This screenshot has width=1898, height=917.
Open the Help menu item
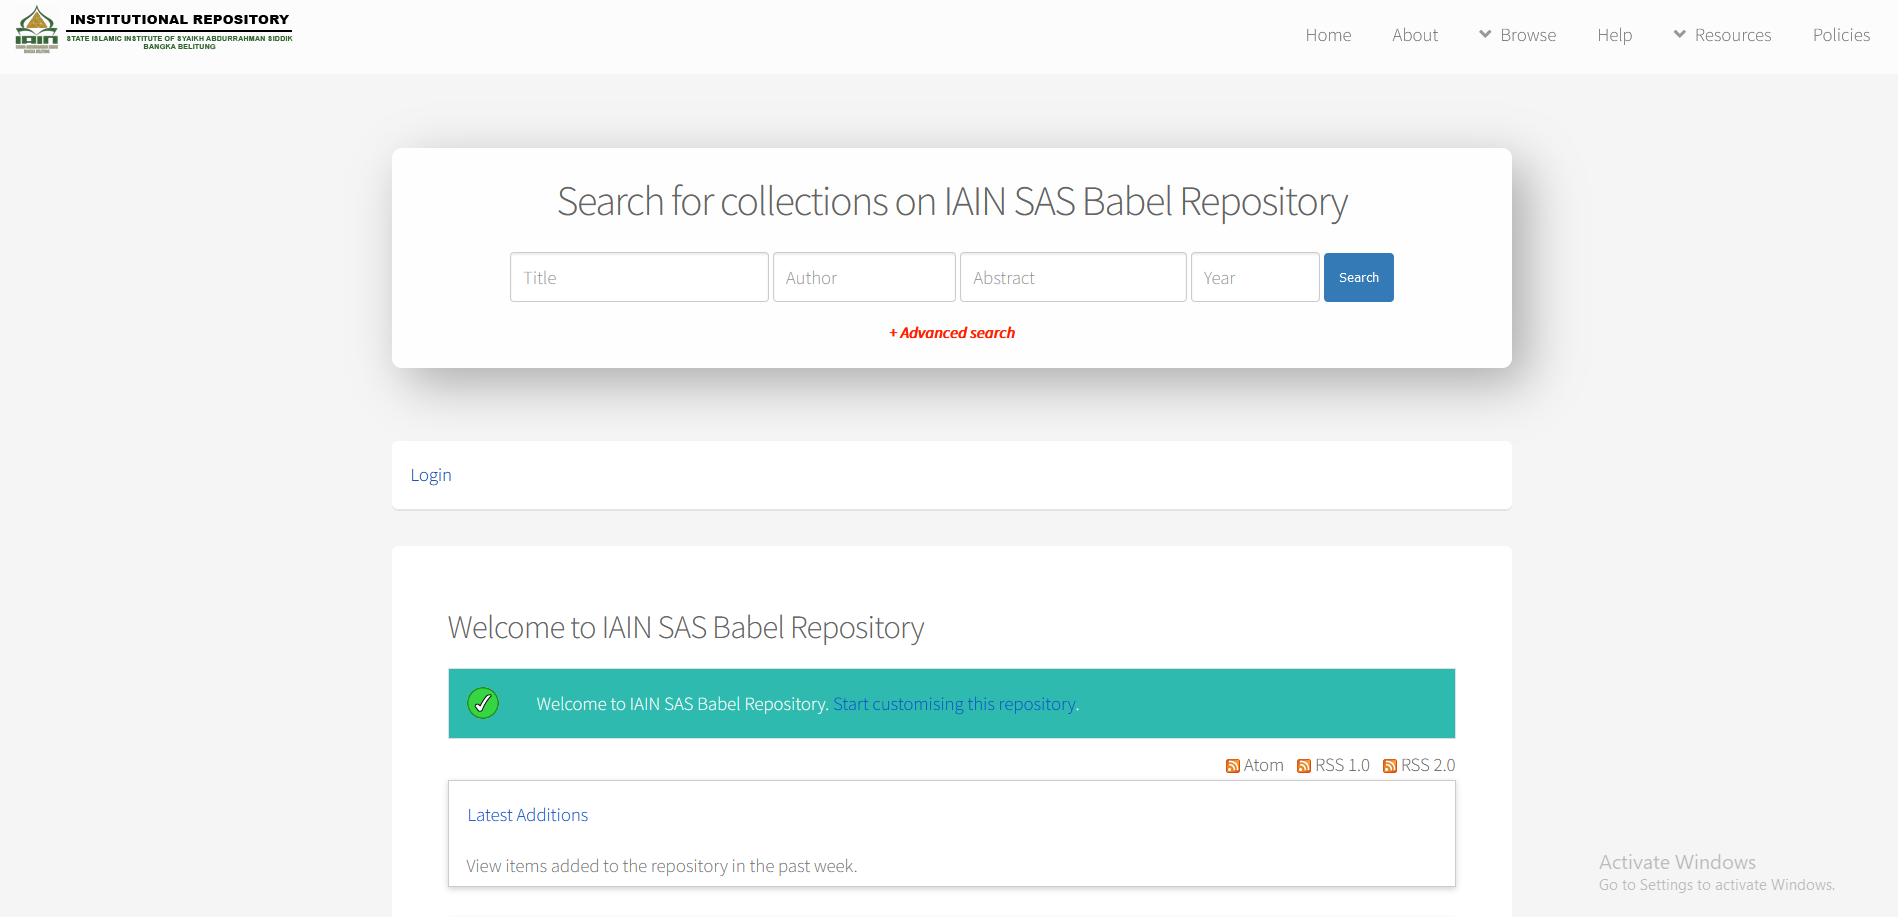click(x=1614, y=35)
